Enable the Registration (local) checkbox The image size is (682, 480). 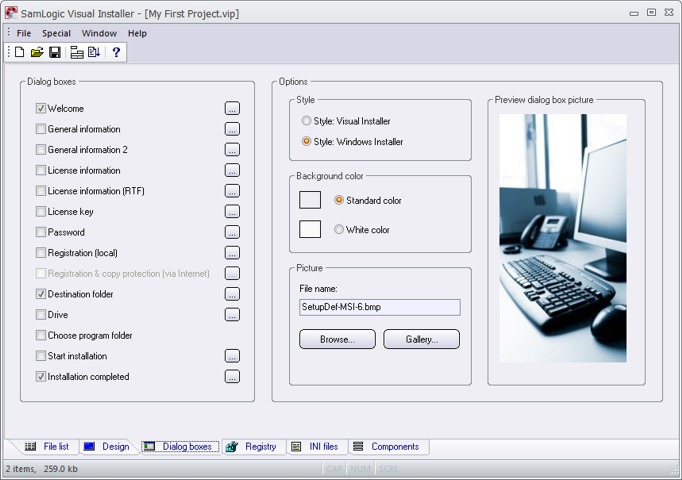(x=40, y=253)
